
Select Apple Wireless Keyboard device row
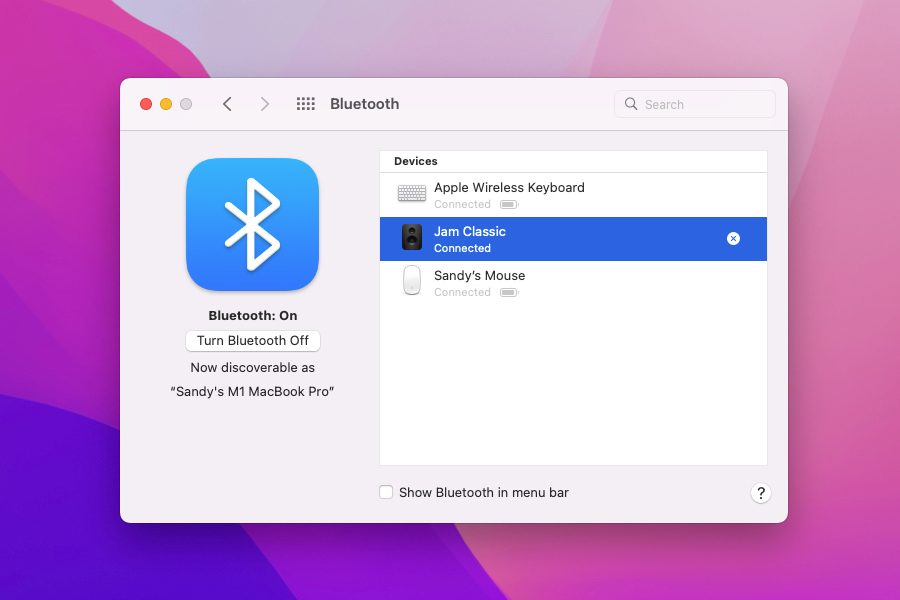pos(573,195)
